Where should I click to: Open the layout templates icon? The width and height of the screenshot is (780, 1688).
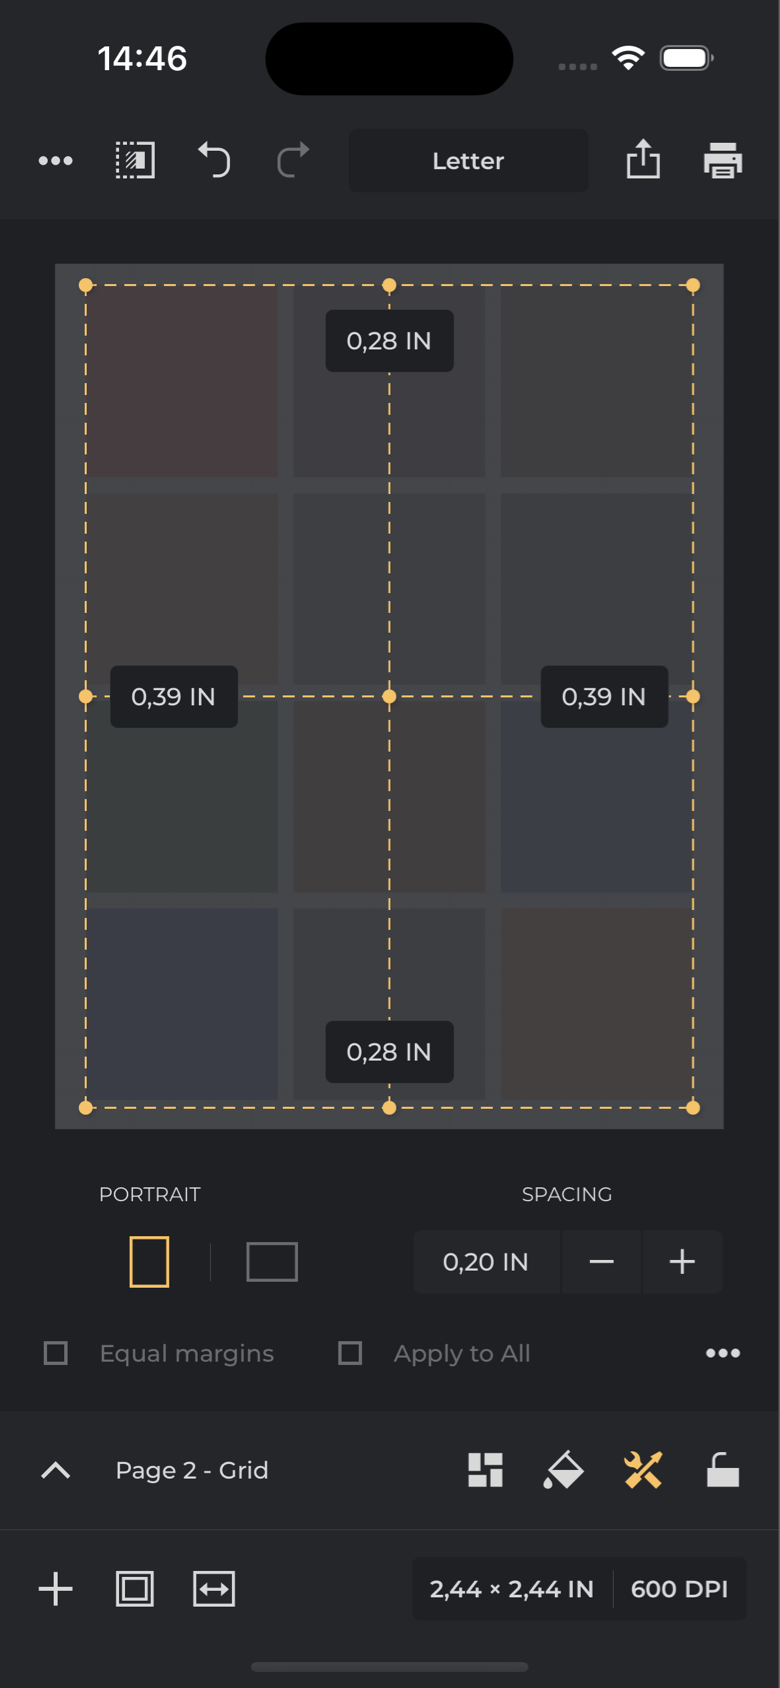pyautogui.click(x=485, y=1470)
